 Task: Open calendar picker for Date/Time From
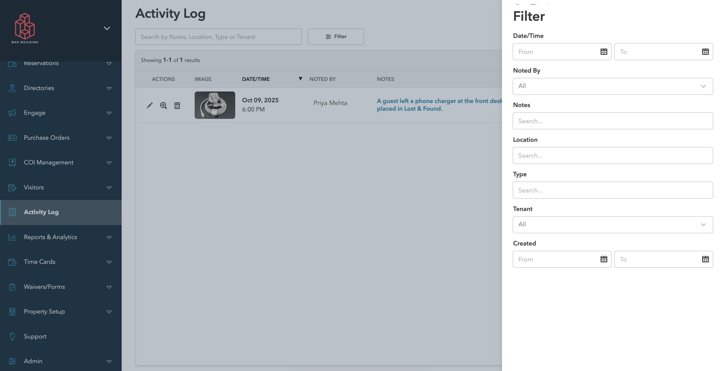tap(604, 52)
